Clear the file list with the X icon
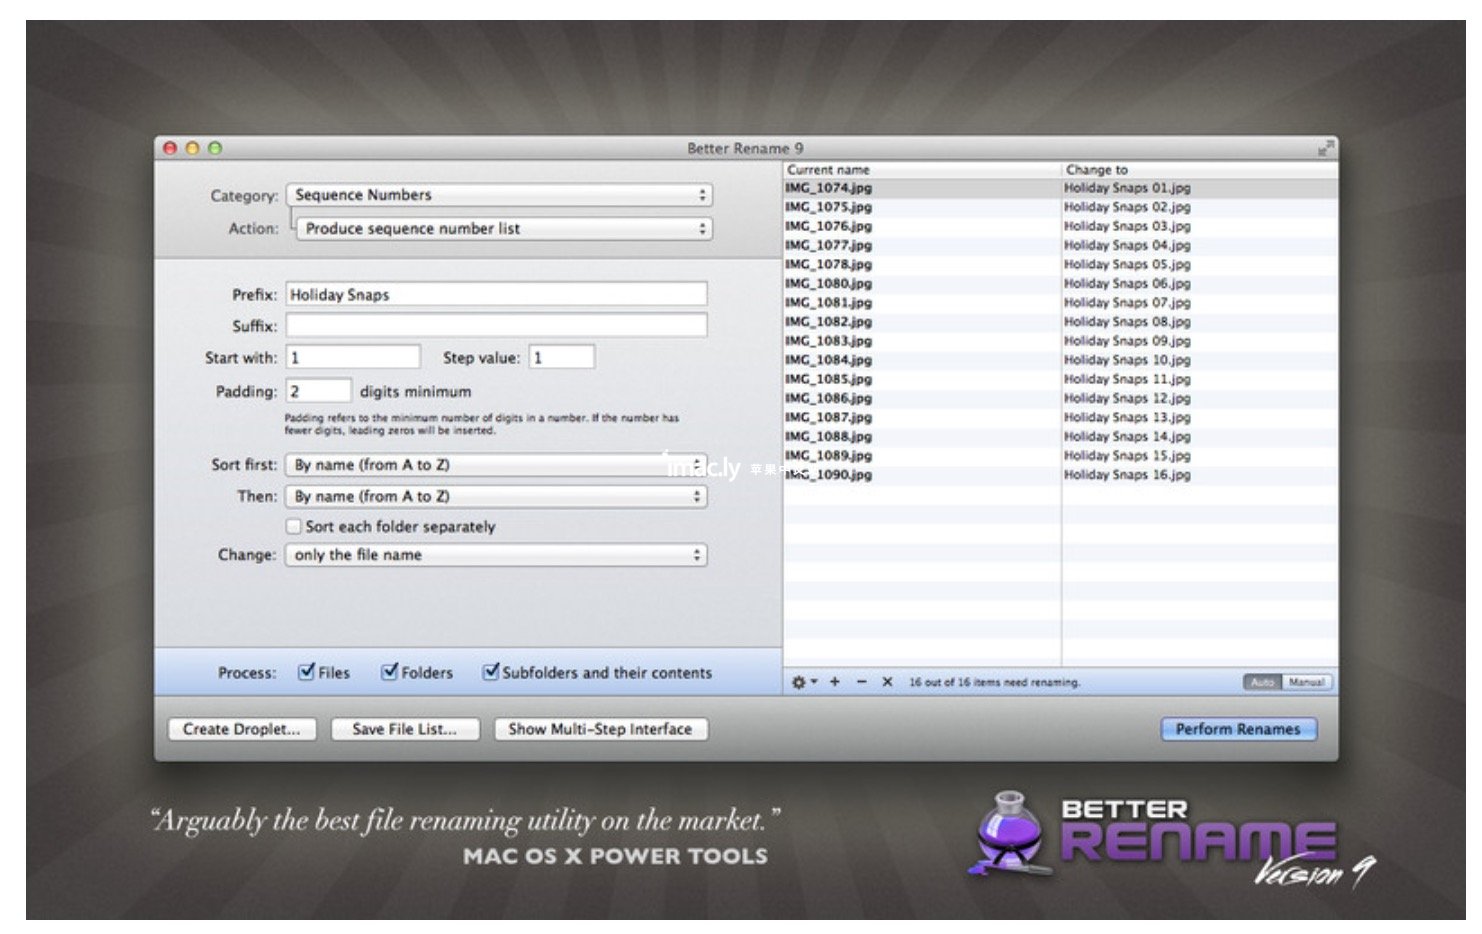The width and height of the screenshot is (1482, 934). 887,682
